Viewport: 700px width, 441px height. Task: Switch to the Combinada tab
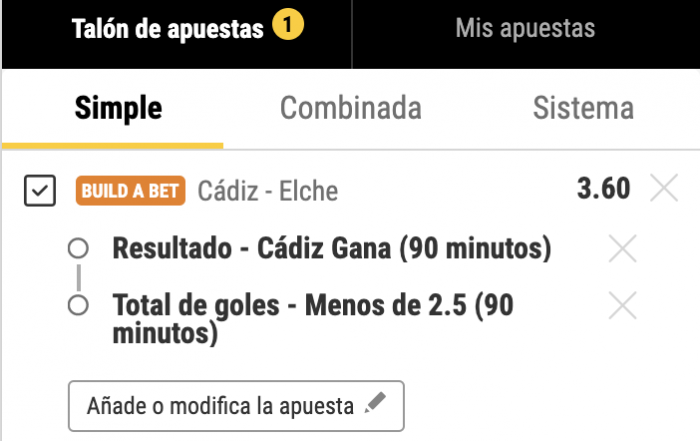coord(350,108)
